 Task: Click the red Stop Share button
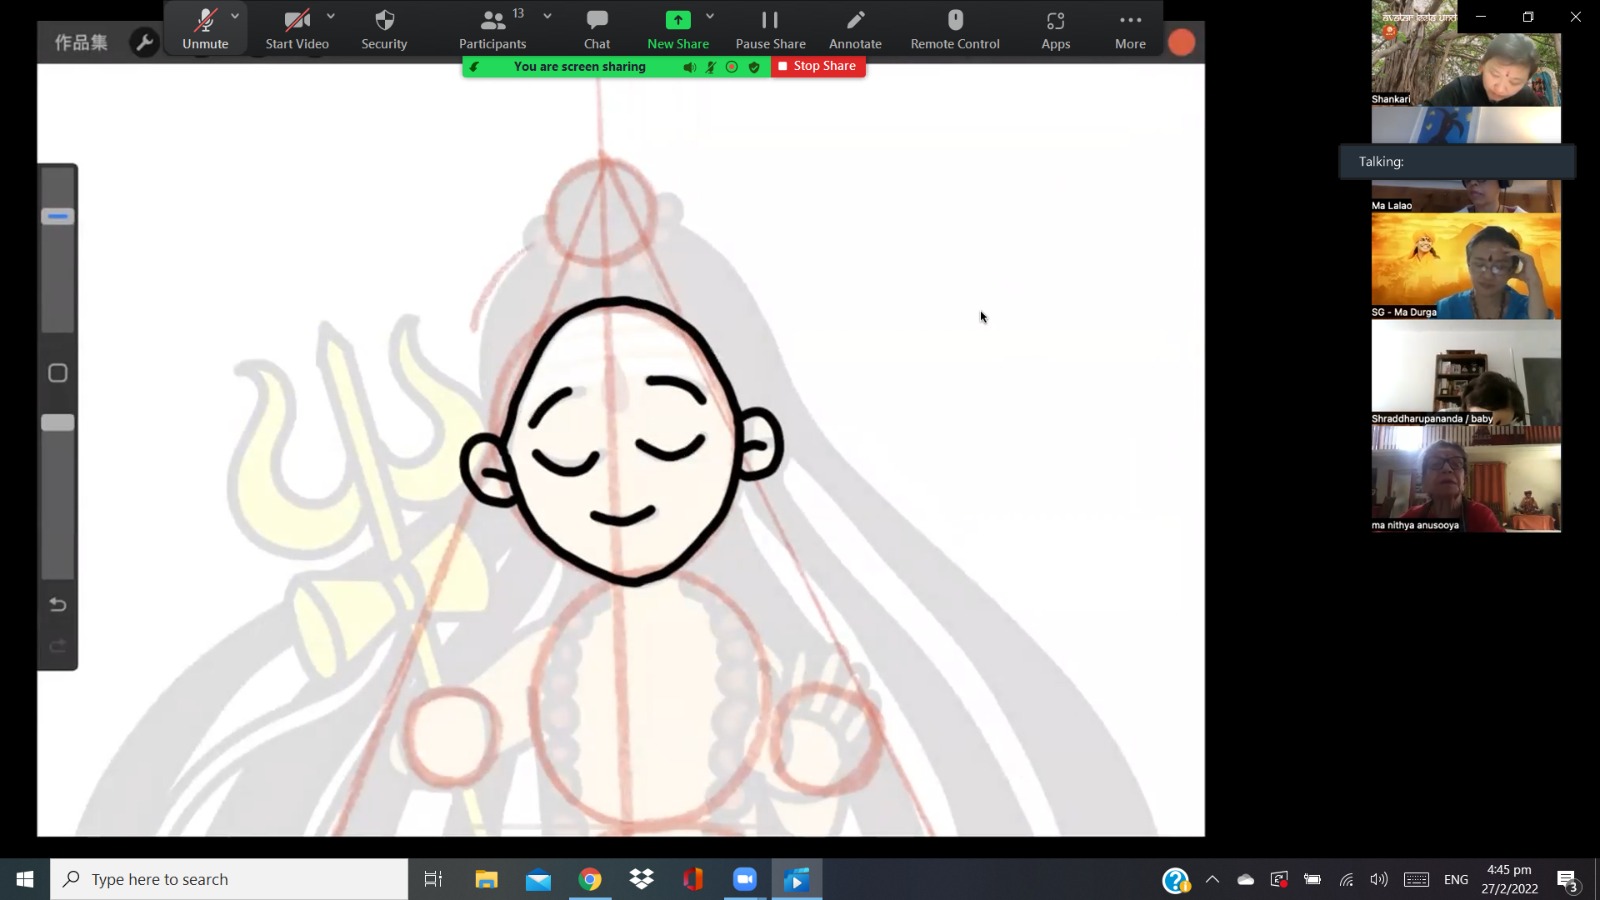coord(817,66)
